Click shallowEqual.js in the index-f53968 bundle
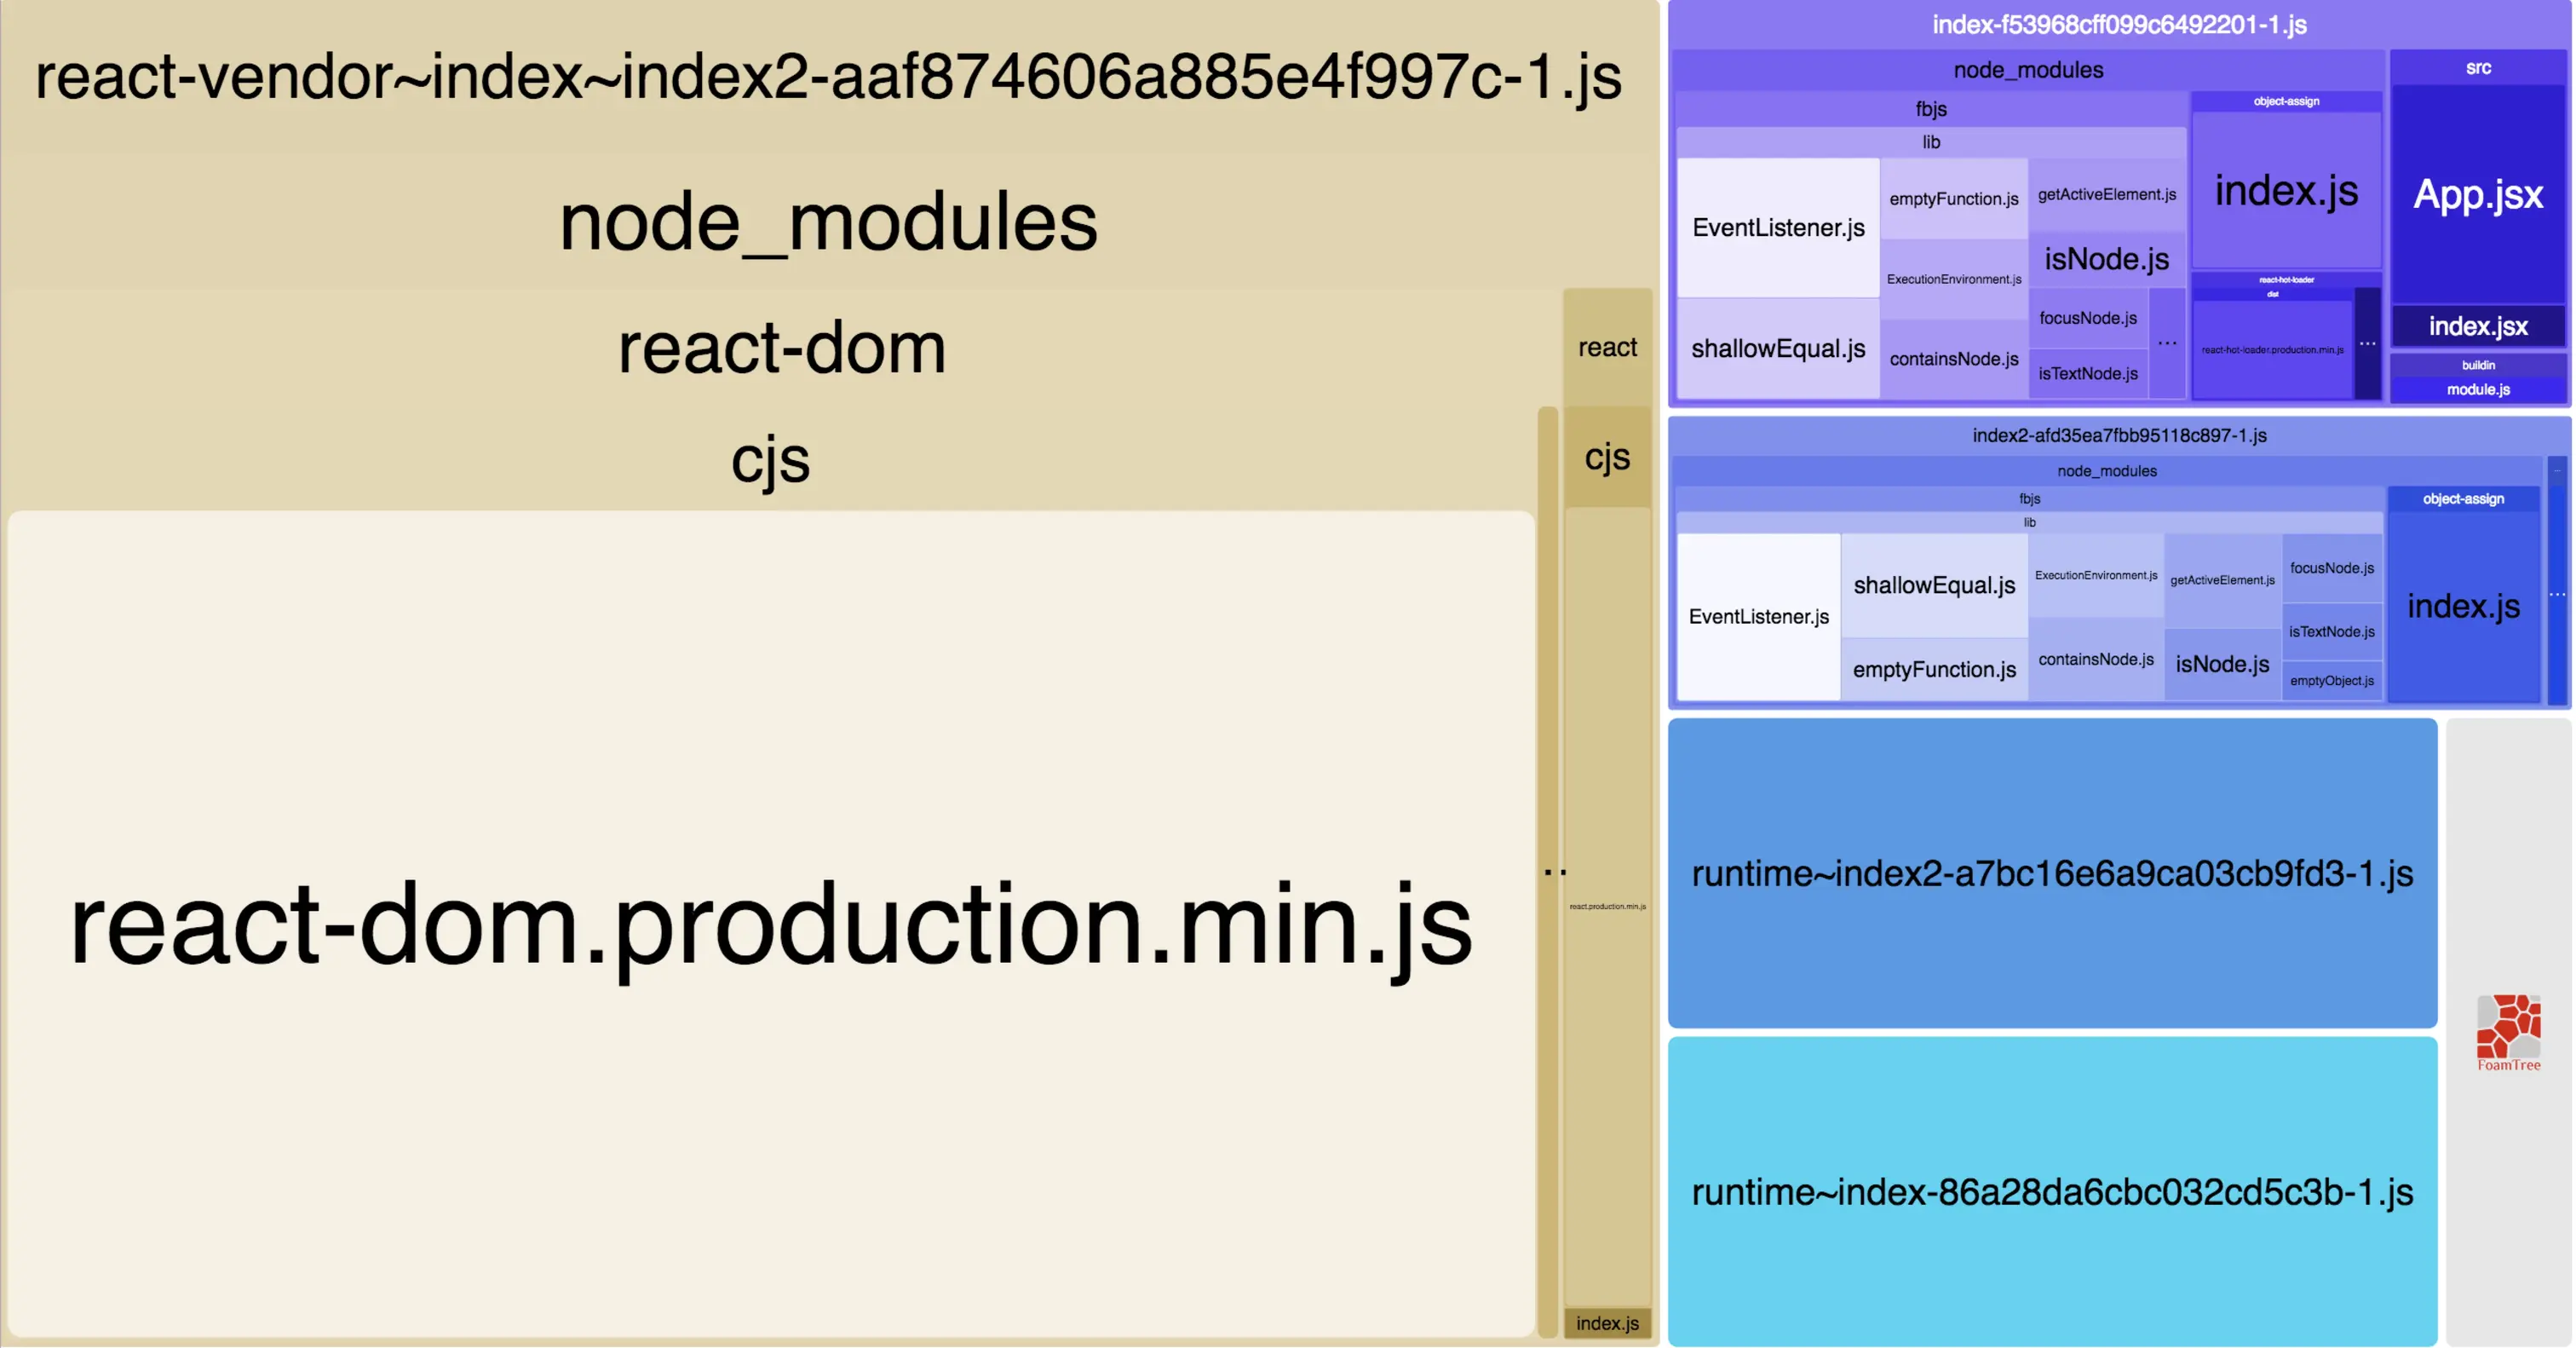This screenshot has width=2576, height=1348. [x=1778, y=348]
